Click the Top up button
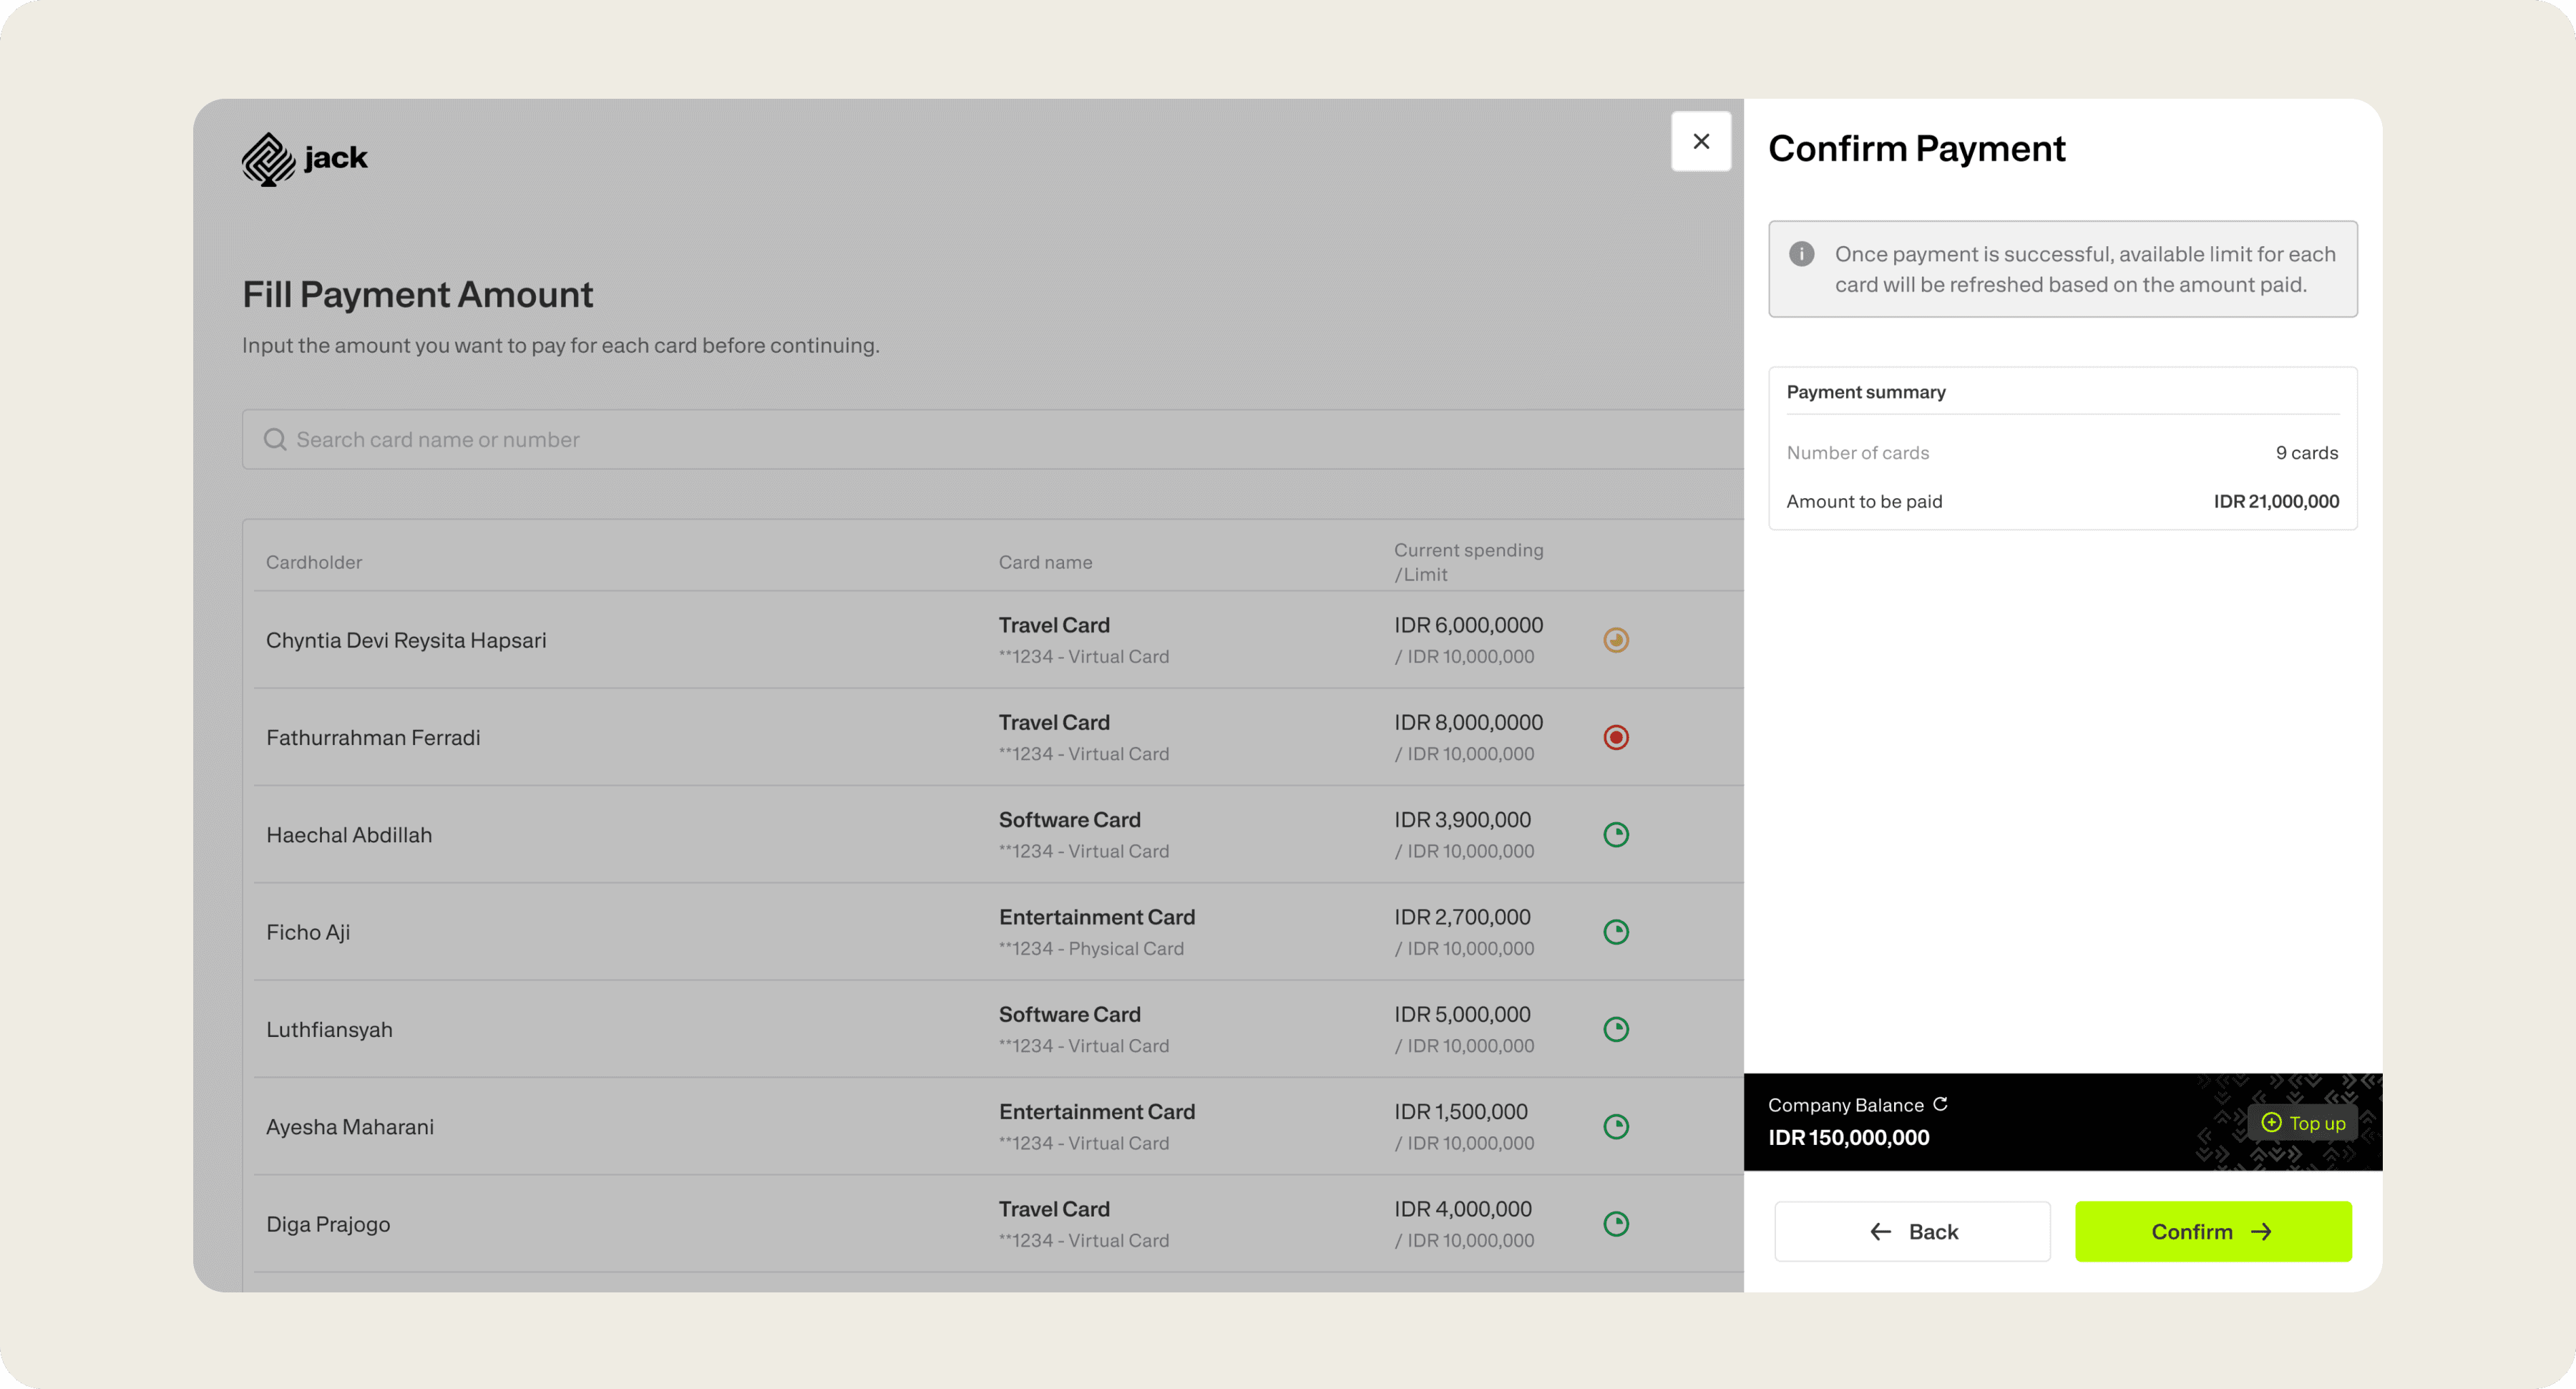Viewport: 2576px width, 1389px height. click(x=2302, y=1123)
